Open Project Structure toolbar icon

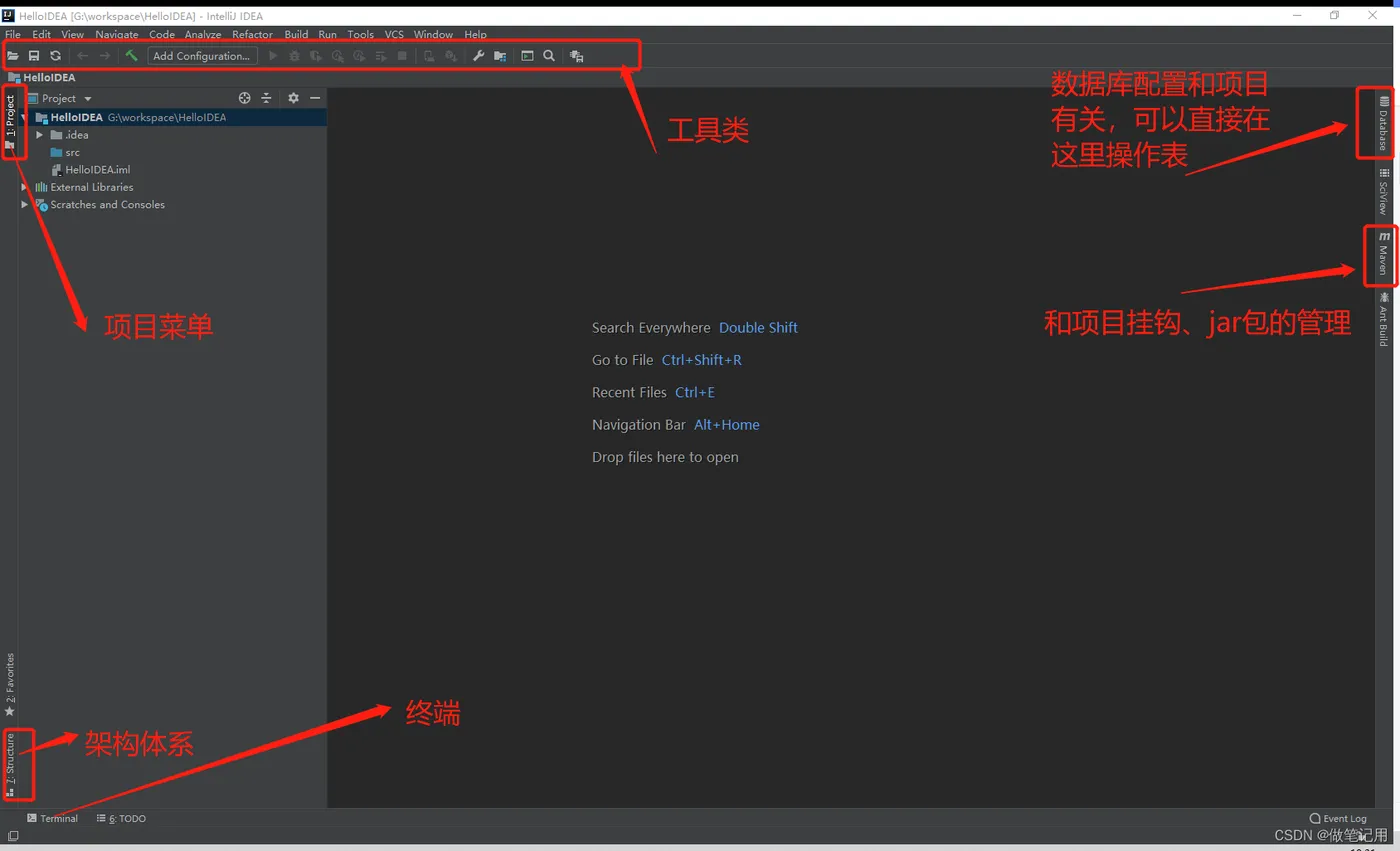500,56
